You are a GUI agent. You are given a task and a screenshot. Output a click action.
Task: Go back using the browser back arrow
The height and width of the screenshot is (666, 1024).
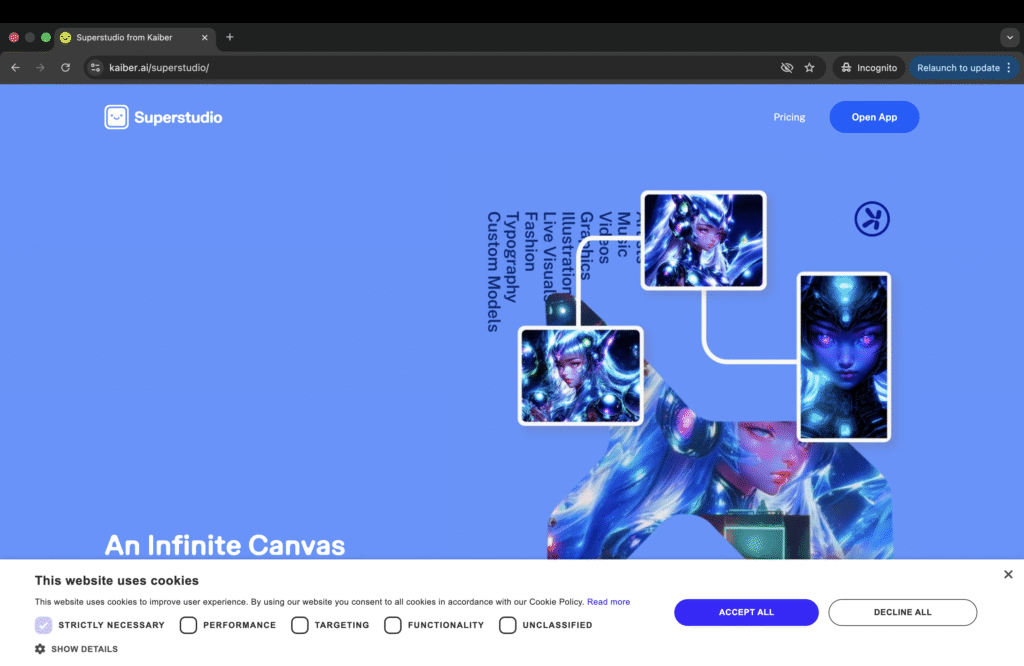tap(15, 68)
